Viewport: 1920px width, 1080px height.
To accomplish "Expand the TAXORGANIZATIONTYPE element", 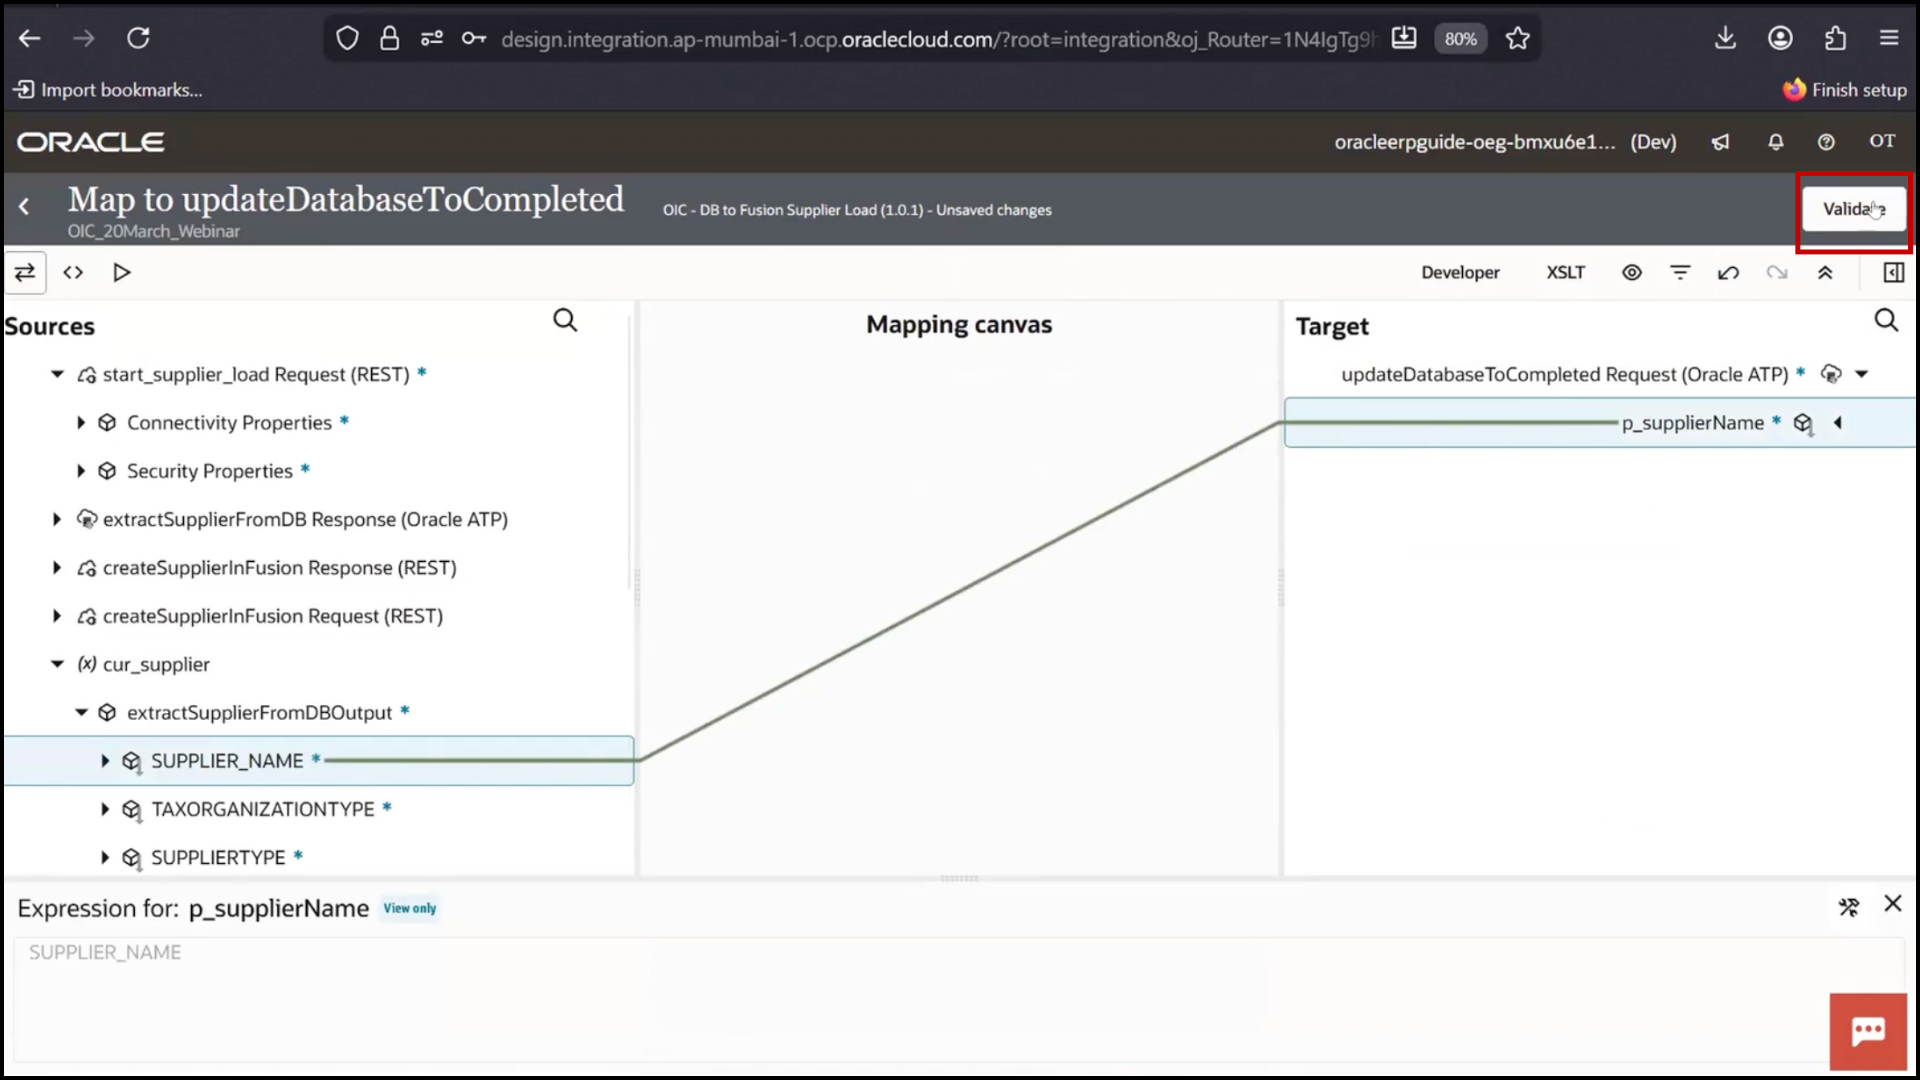I will coord(105,809).
